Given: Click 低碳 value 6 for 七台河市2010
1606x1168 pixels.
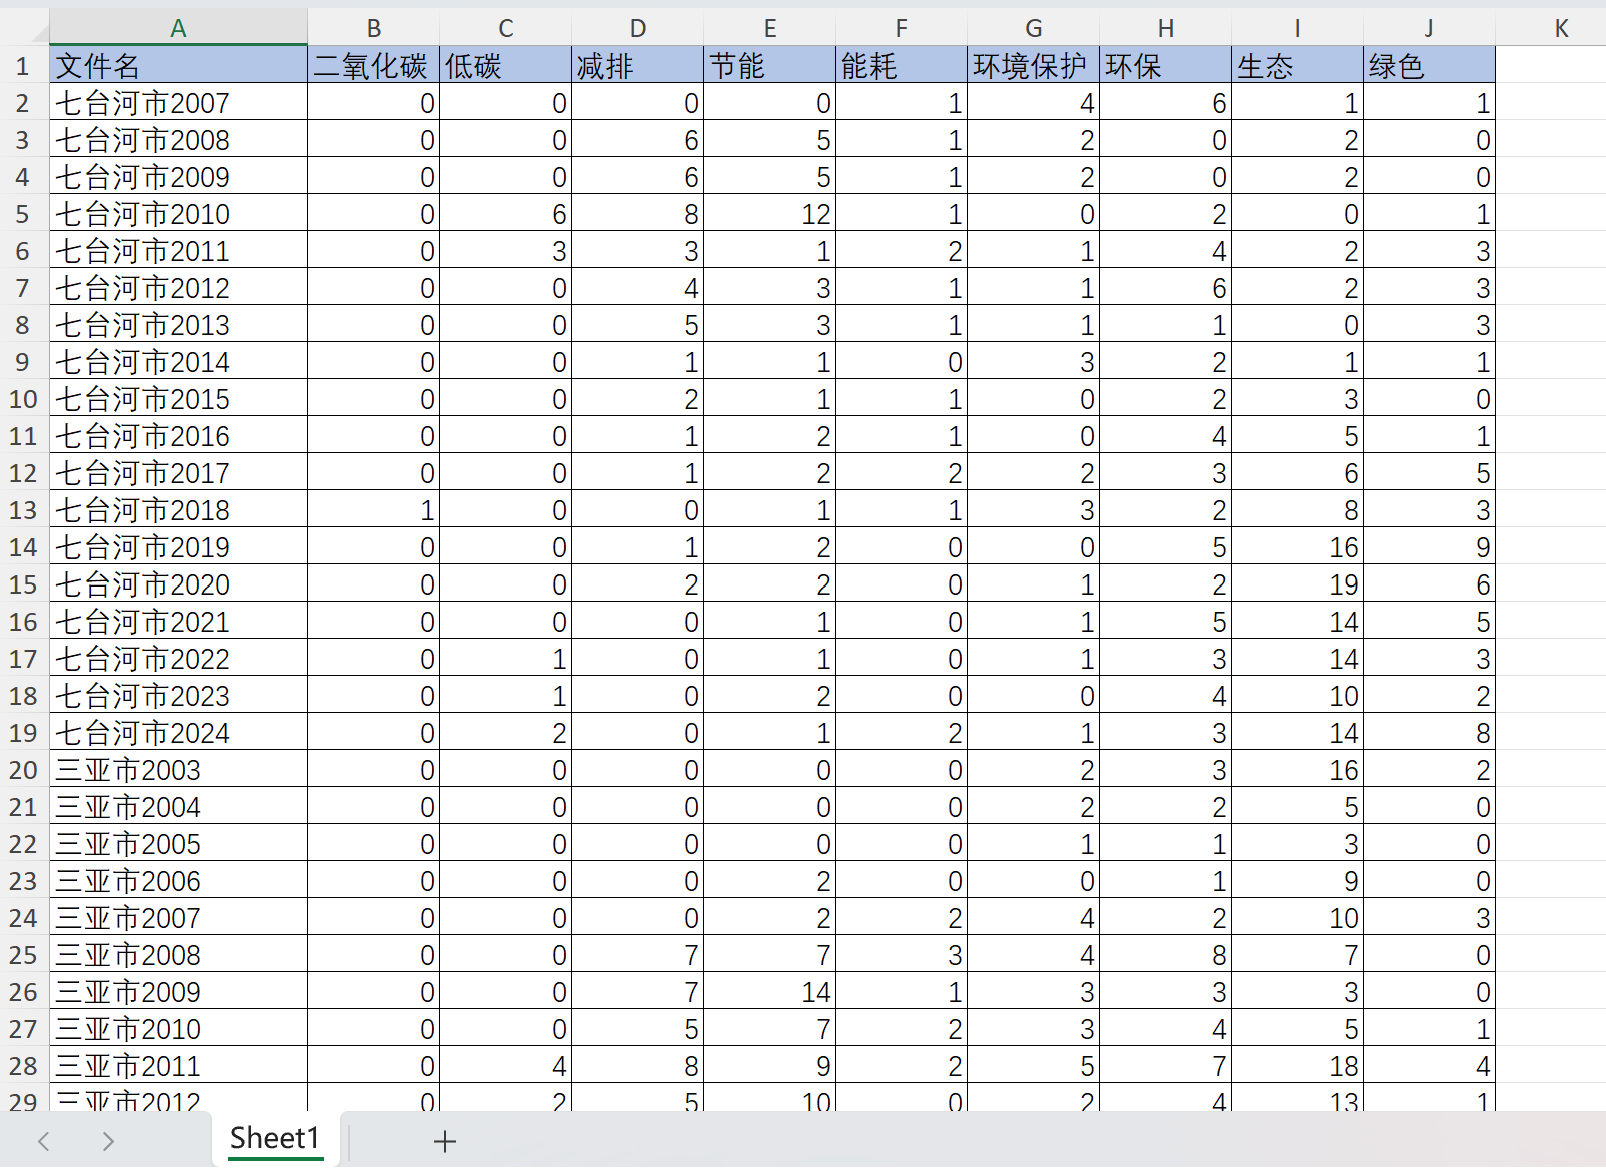Looking at the screenshot, I should coord(505,214).
